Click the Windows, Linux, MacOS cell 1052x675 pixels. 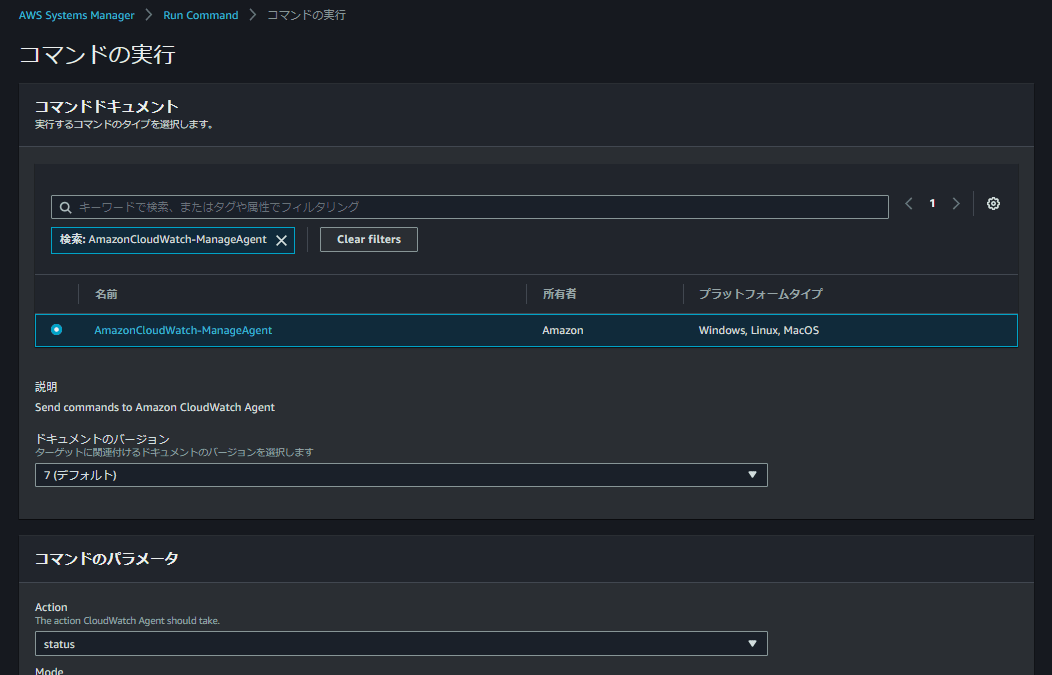pos(759,330)
